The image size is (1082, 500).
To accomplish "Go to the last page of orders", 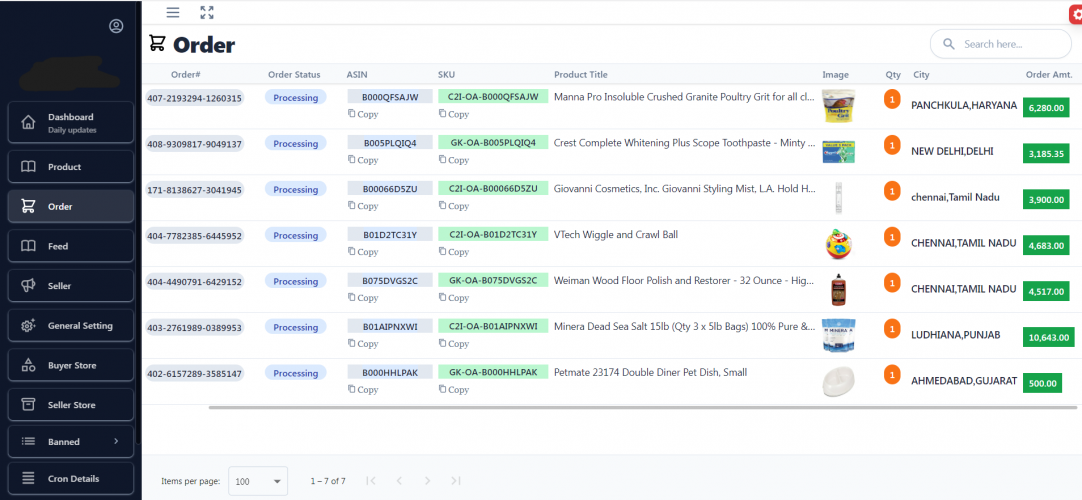I will coord(455,481).
